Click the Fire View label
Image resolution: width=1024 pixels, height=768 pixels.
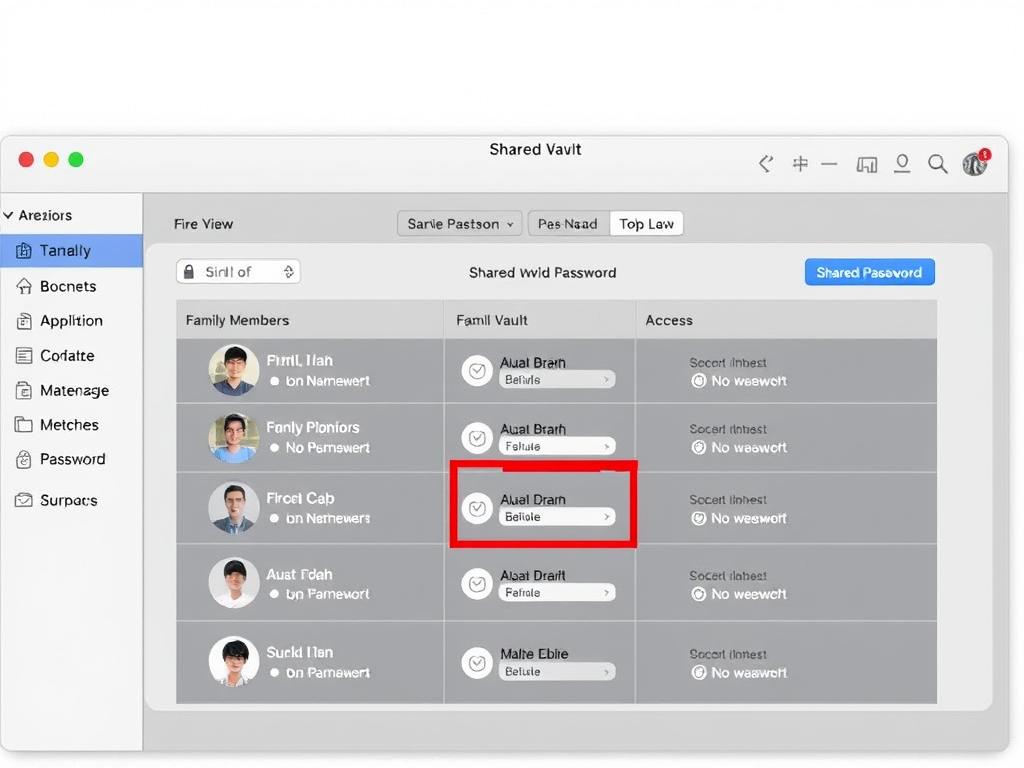(x=203, y=224)
